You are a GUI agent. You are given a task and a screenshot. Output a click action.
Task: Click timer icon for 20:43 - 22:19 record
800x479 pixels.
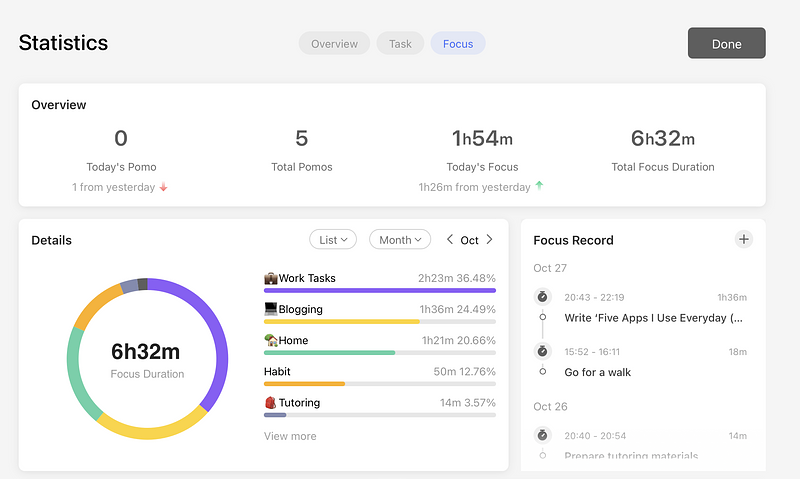pyautogui.click(x=542, y=296)
